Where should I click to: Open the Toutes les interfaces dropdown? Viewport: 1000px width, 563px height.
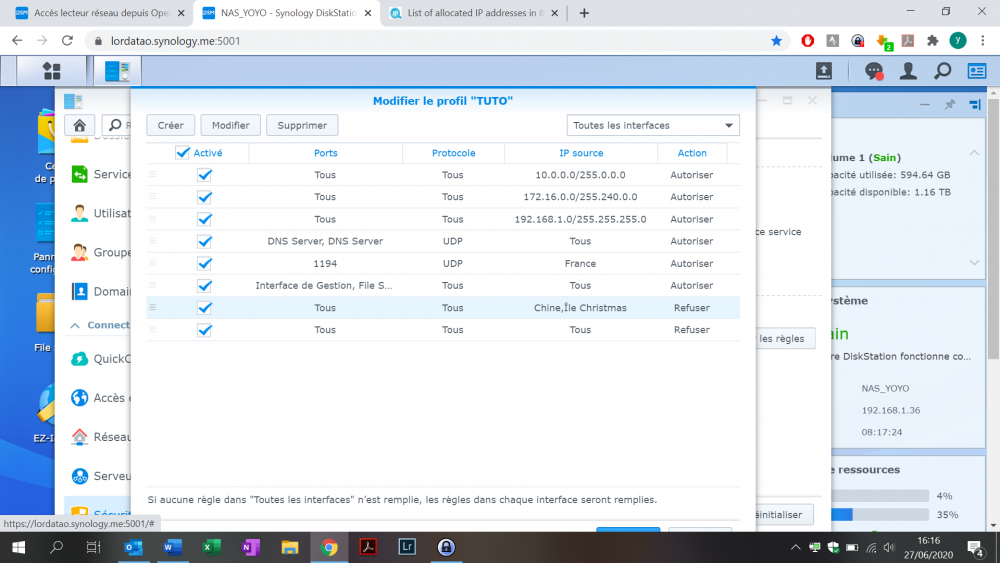[653, 125]
